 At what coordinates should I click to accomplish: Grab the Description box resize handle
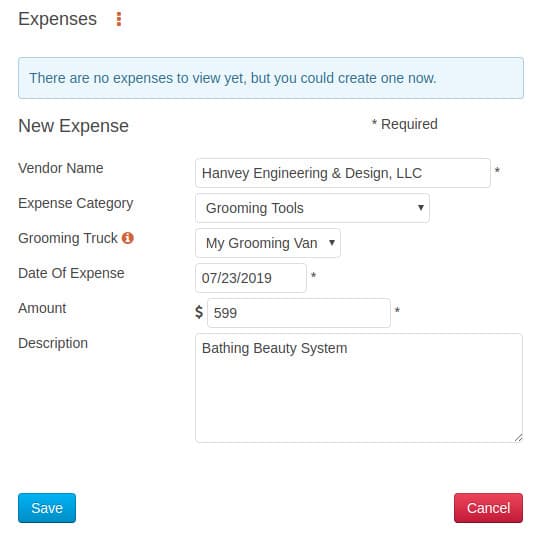519,438
